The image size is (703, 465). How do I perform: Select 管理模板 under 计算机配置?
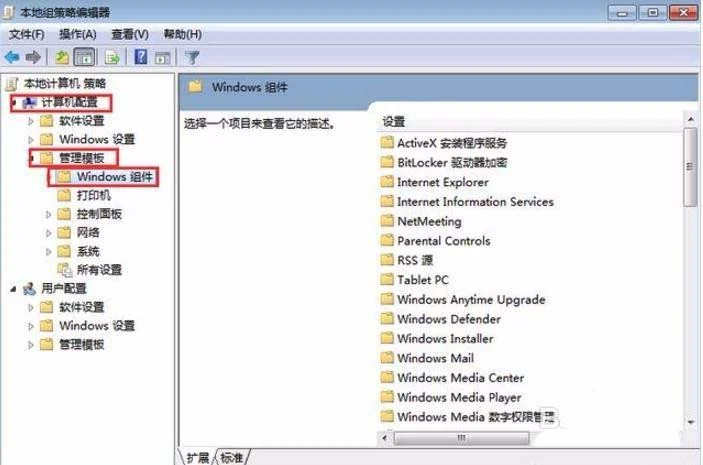82,158
